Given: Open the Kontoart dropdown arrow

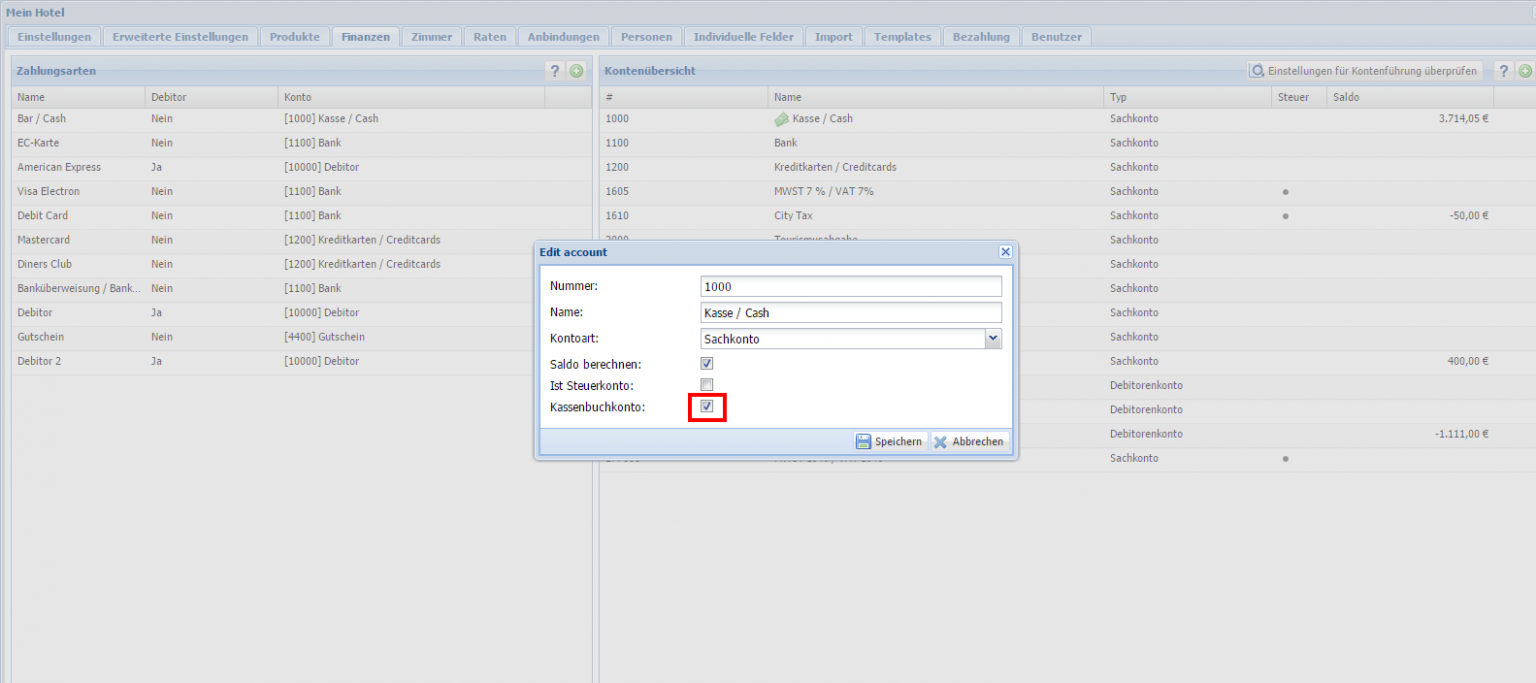Looking at the screenshot, I should point(993,339).
